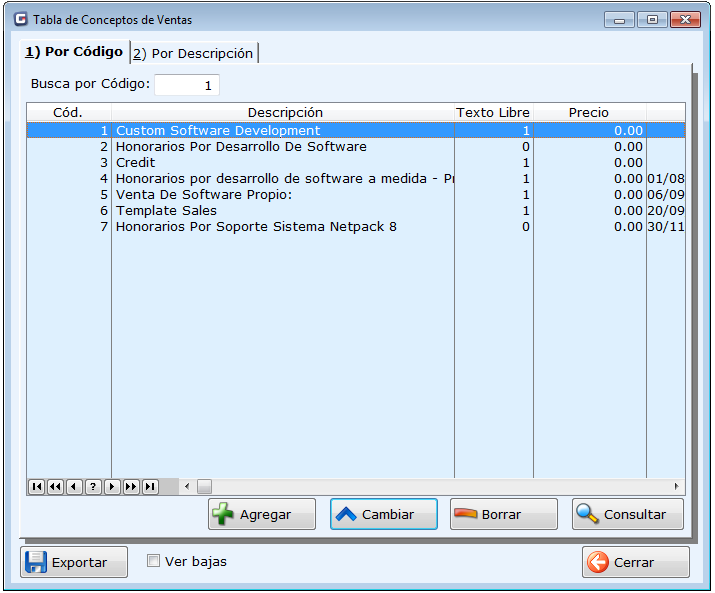Select the Por Código tab

(x=75, y=52)
